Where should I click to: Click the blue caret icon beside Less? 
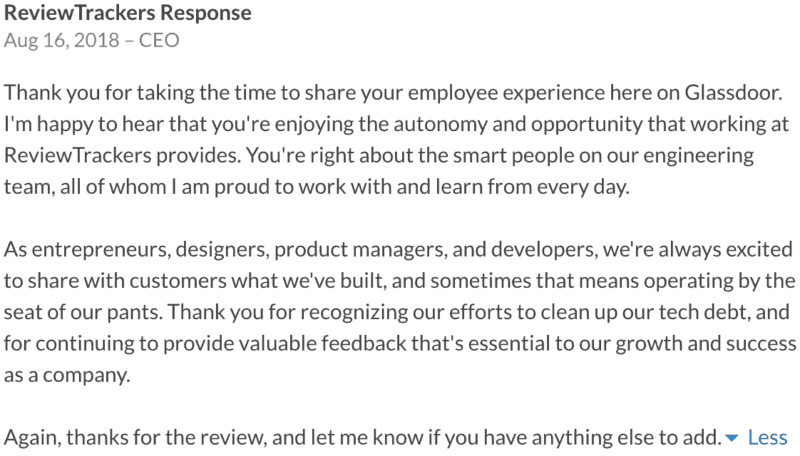tap(732, 438)
